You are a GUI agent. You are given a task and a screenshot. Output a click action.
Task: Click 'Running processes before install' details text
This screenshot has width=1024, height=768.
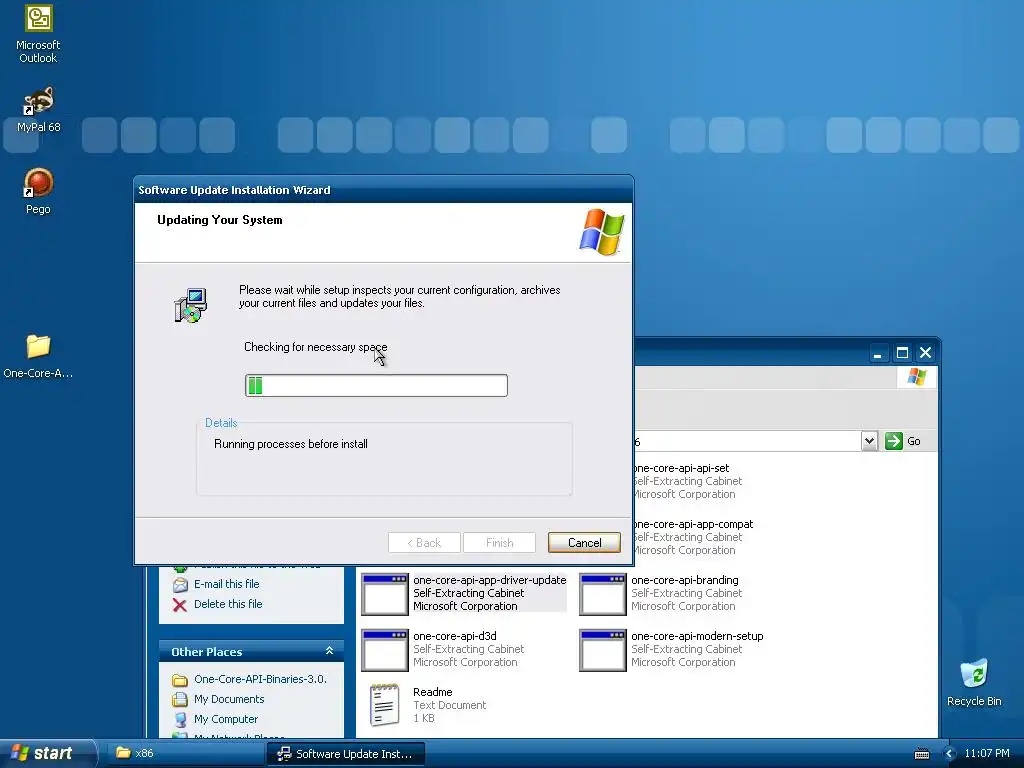coord(291,444)
